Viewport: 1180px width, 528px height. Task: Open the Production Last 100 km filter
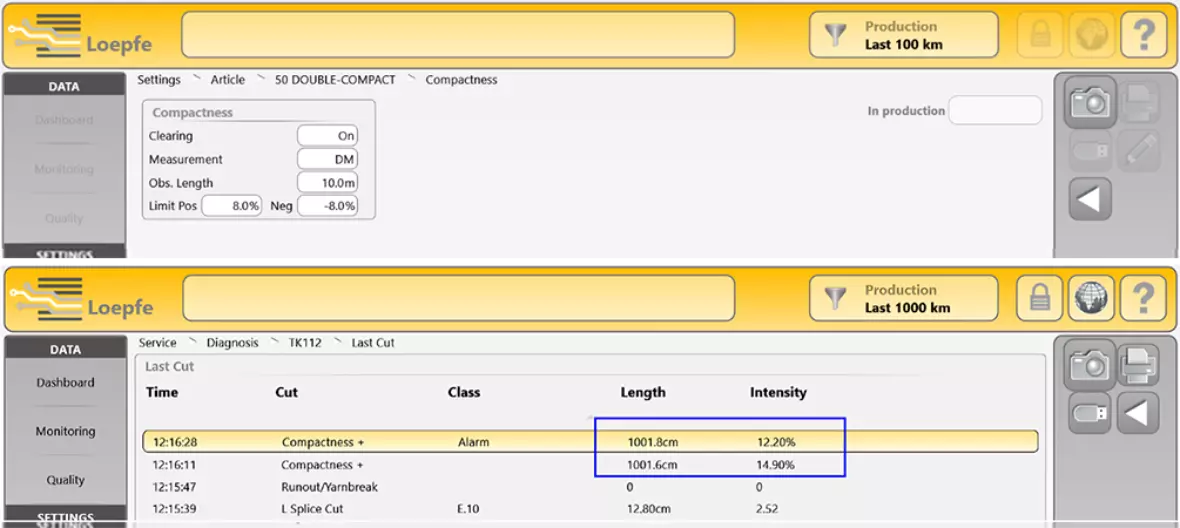(903, 36)
